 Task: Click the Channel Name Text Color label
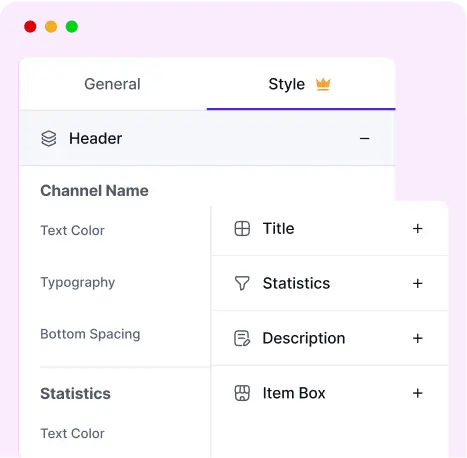[72, 230]
